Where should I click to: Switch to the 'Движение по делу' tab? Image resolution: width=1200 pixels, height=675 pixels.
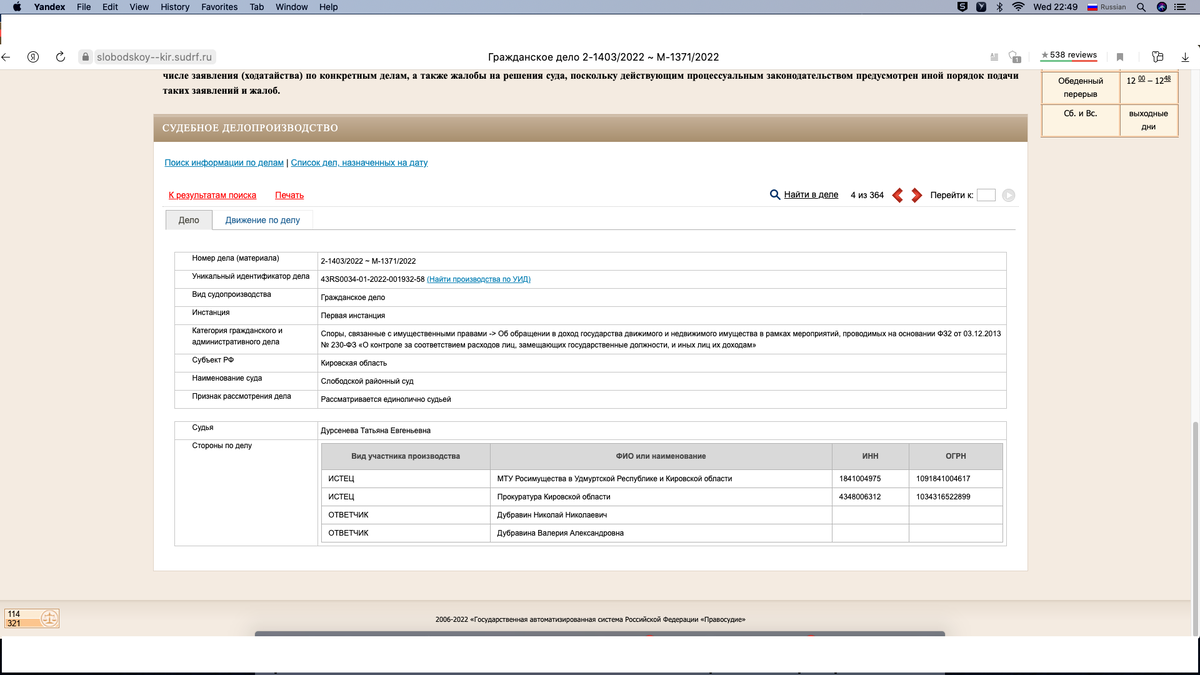[263, 220]
